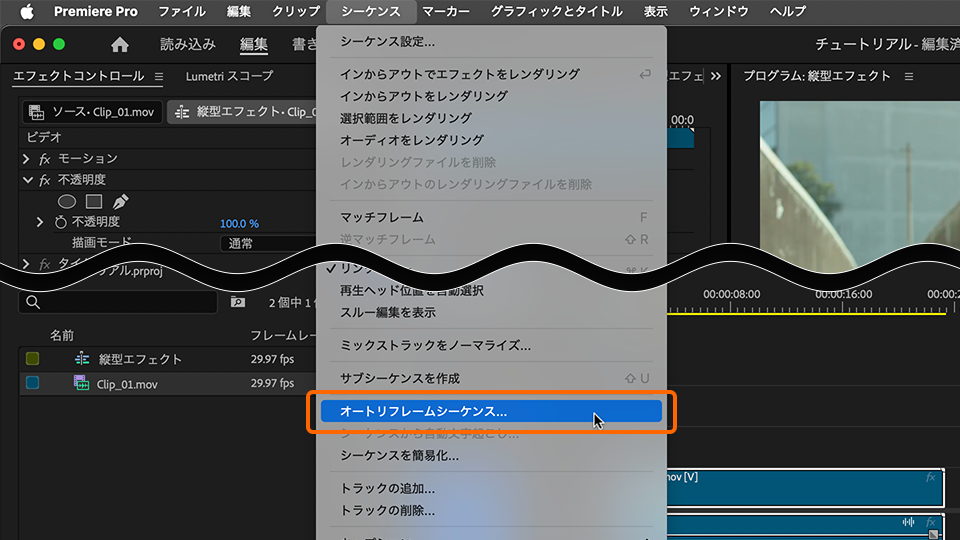Image resolution: width=960 pixels, height=540 pixels.
Task: Choose インからアウトをレンダリング
Action: [492, 96]
